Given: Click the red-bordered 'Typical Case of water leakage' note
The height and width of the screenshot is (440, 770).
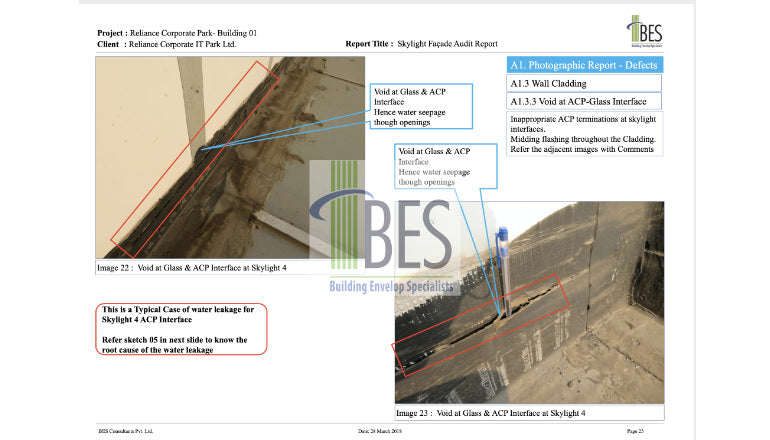Looking at the screenshot, I should tap(180, 329).
